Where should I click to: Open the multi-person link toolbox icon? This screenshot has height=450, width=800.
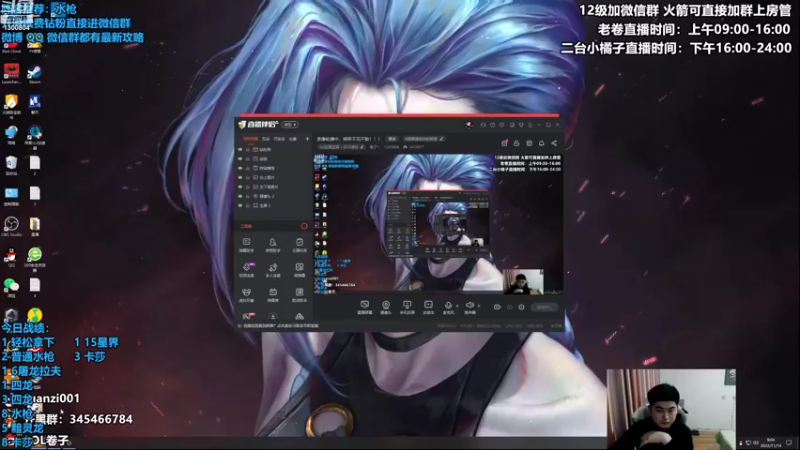click(272, 269)
